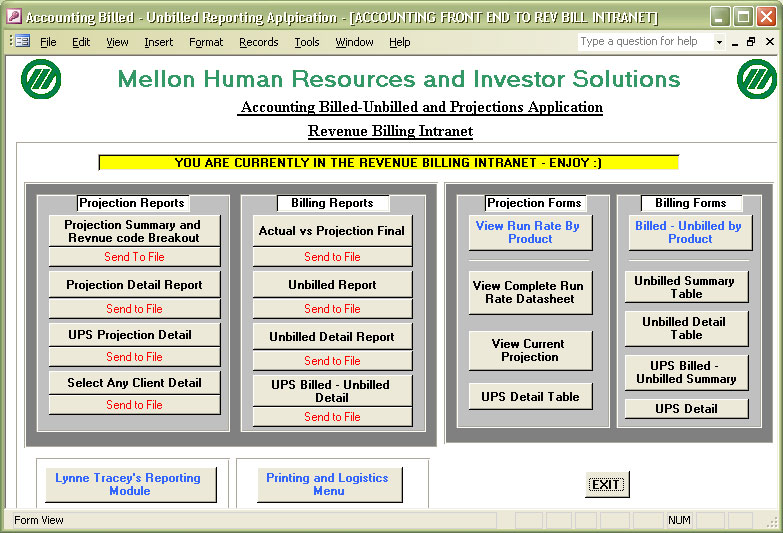Open the Unbilled Report

click(332, 285)
